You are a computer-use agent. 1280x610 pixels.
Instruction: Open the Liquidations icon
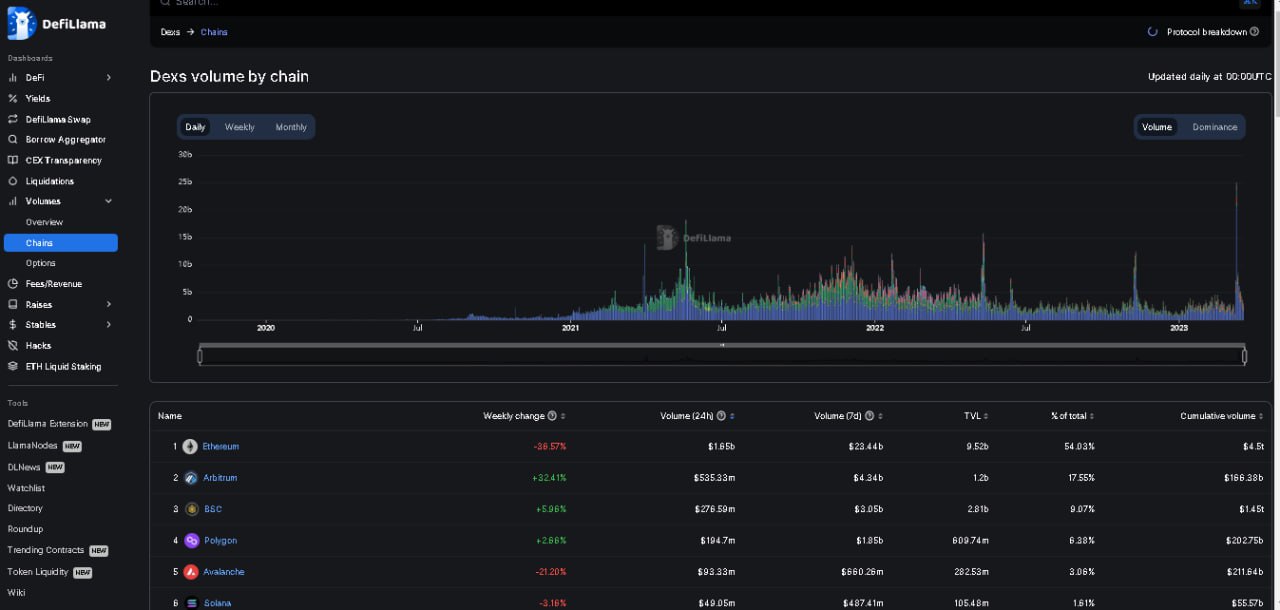point(13,181)
